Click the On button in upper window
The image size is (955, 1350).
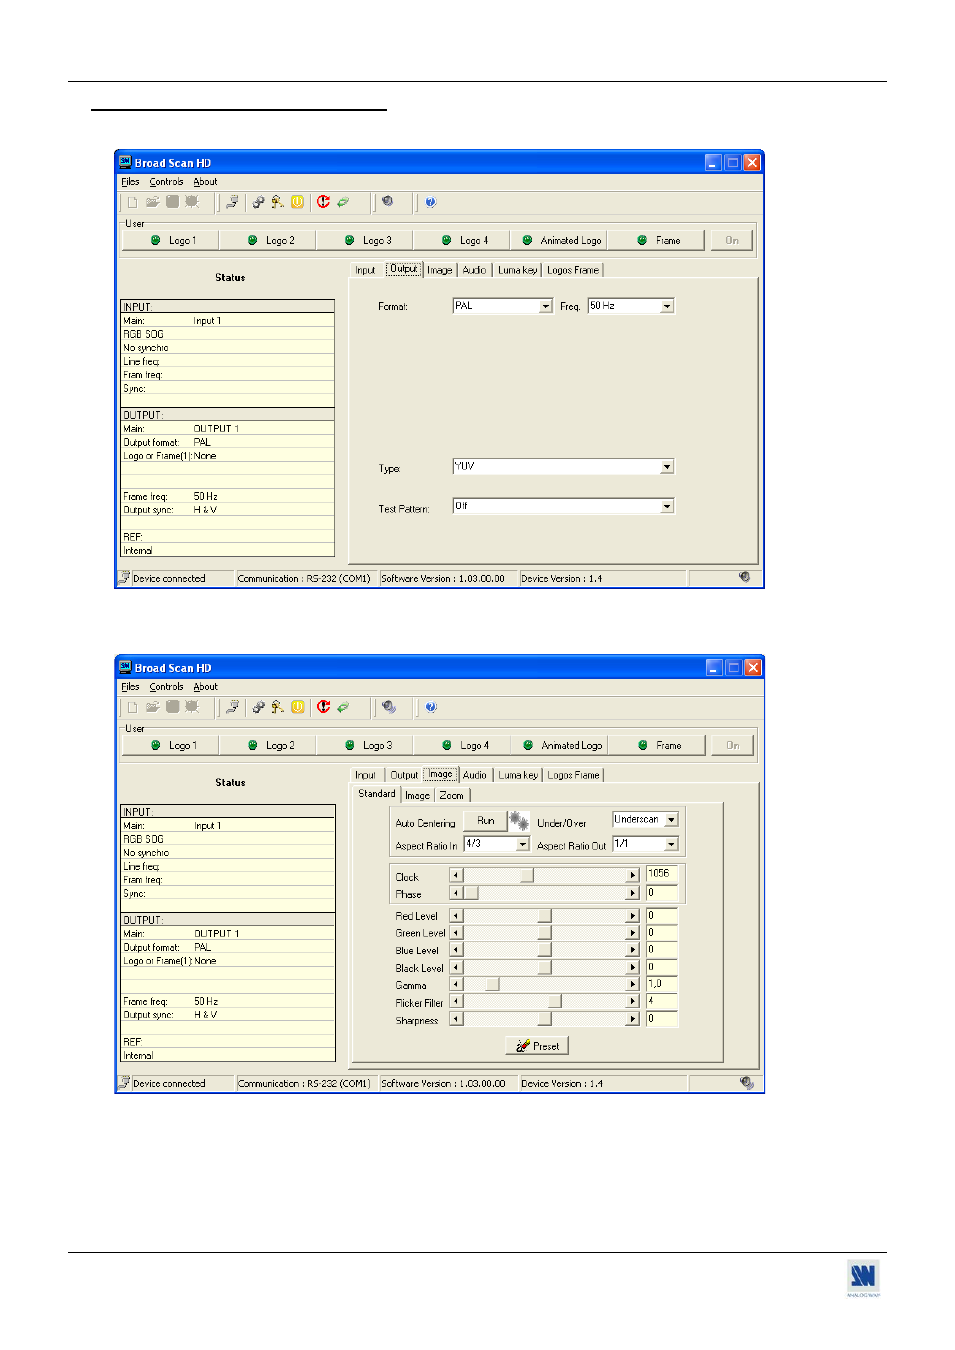pos(732,241)
